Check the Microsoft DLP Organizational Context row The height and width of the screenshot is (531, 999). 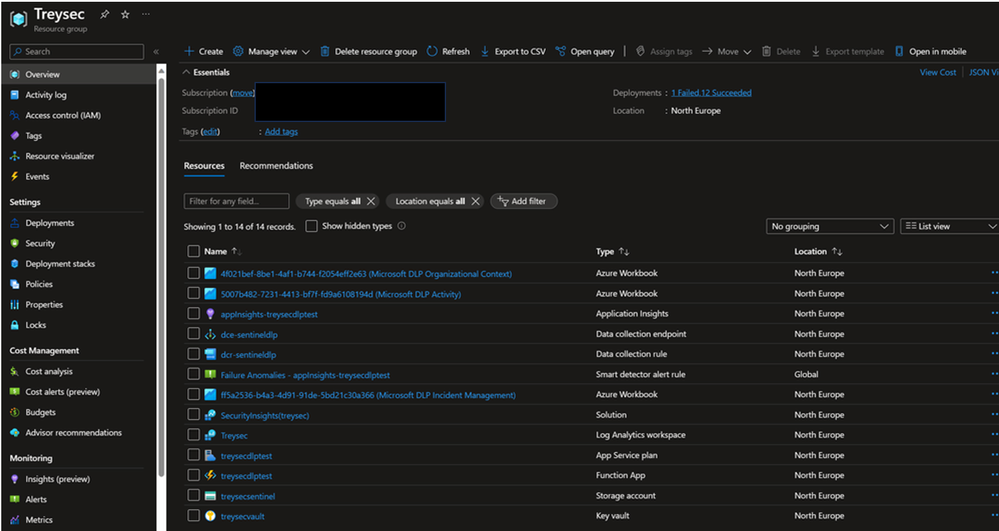pyautogui.click(x=194, y=273)
